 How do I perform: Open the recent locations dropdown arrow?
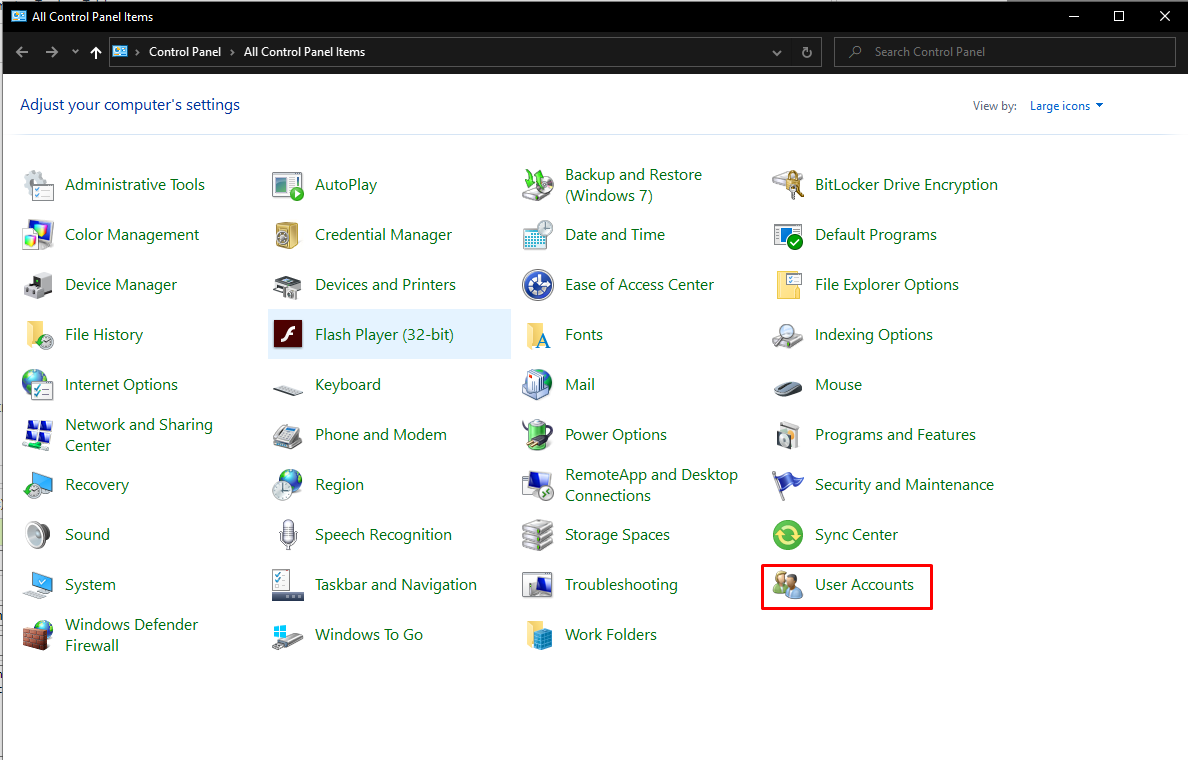coord(75,52)
